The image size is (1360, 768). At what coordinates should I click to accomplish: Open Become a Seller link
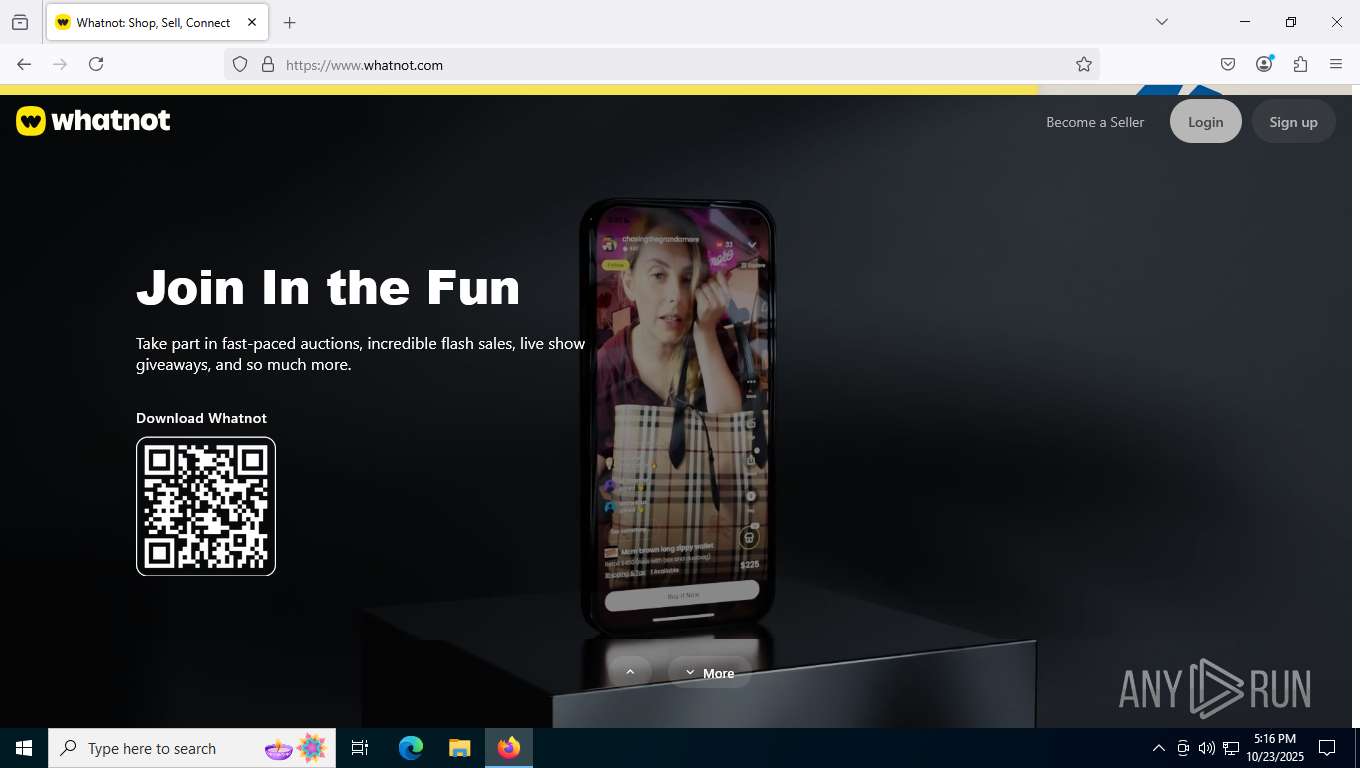coord(1095,122)
